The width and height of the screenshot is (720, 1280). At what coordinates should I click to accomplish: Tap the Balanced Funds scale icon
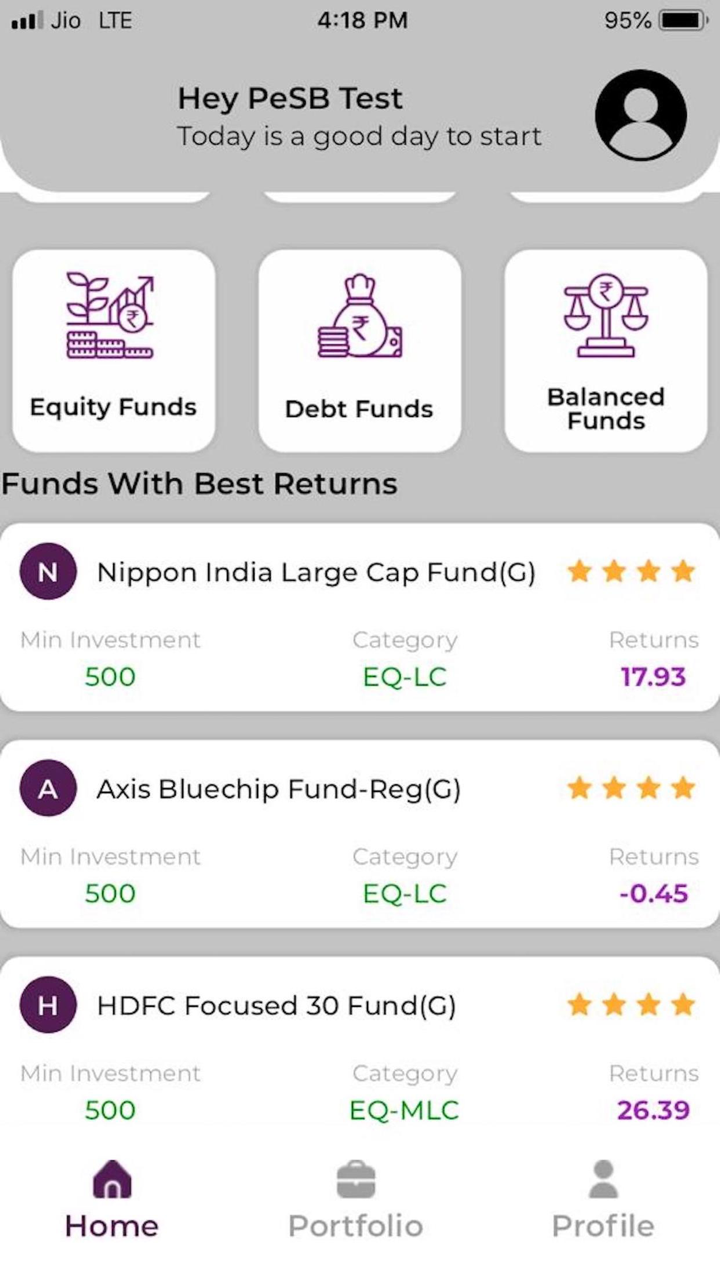pos(606,315)
